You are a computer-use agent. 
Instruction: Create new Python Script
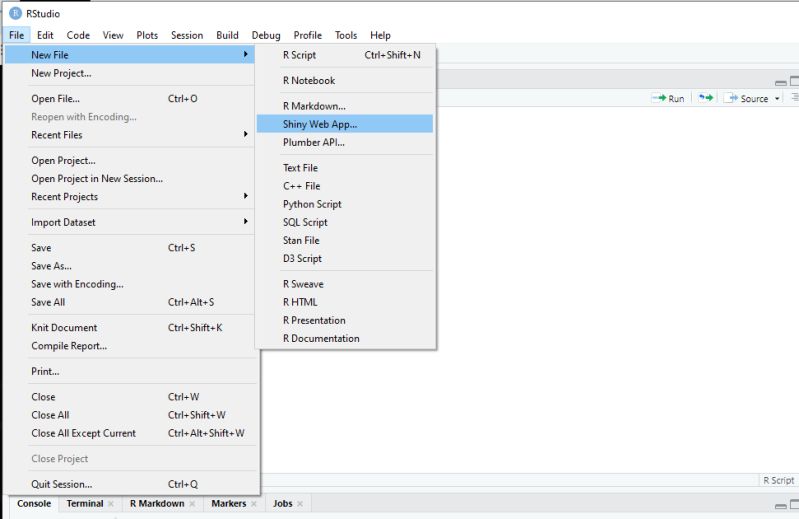coord(345,204)
